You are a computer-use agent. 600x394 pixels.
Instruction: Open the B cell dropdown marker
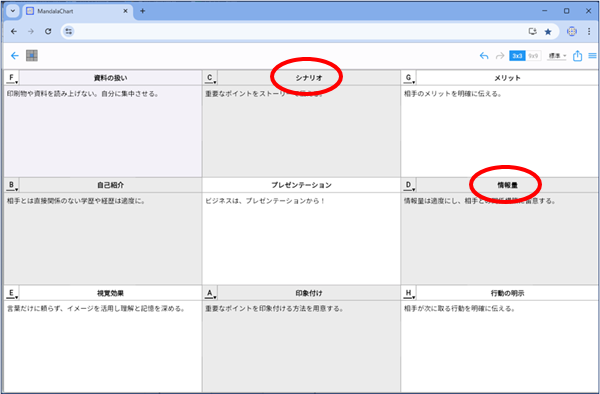click(12, 185)
